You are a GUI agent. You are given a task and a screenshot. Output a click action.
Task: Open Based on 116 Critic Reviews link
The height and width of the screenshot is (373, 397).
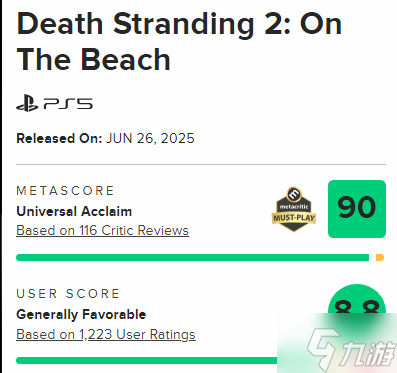(x=103, y=231)
